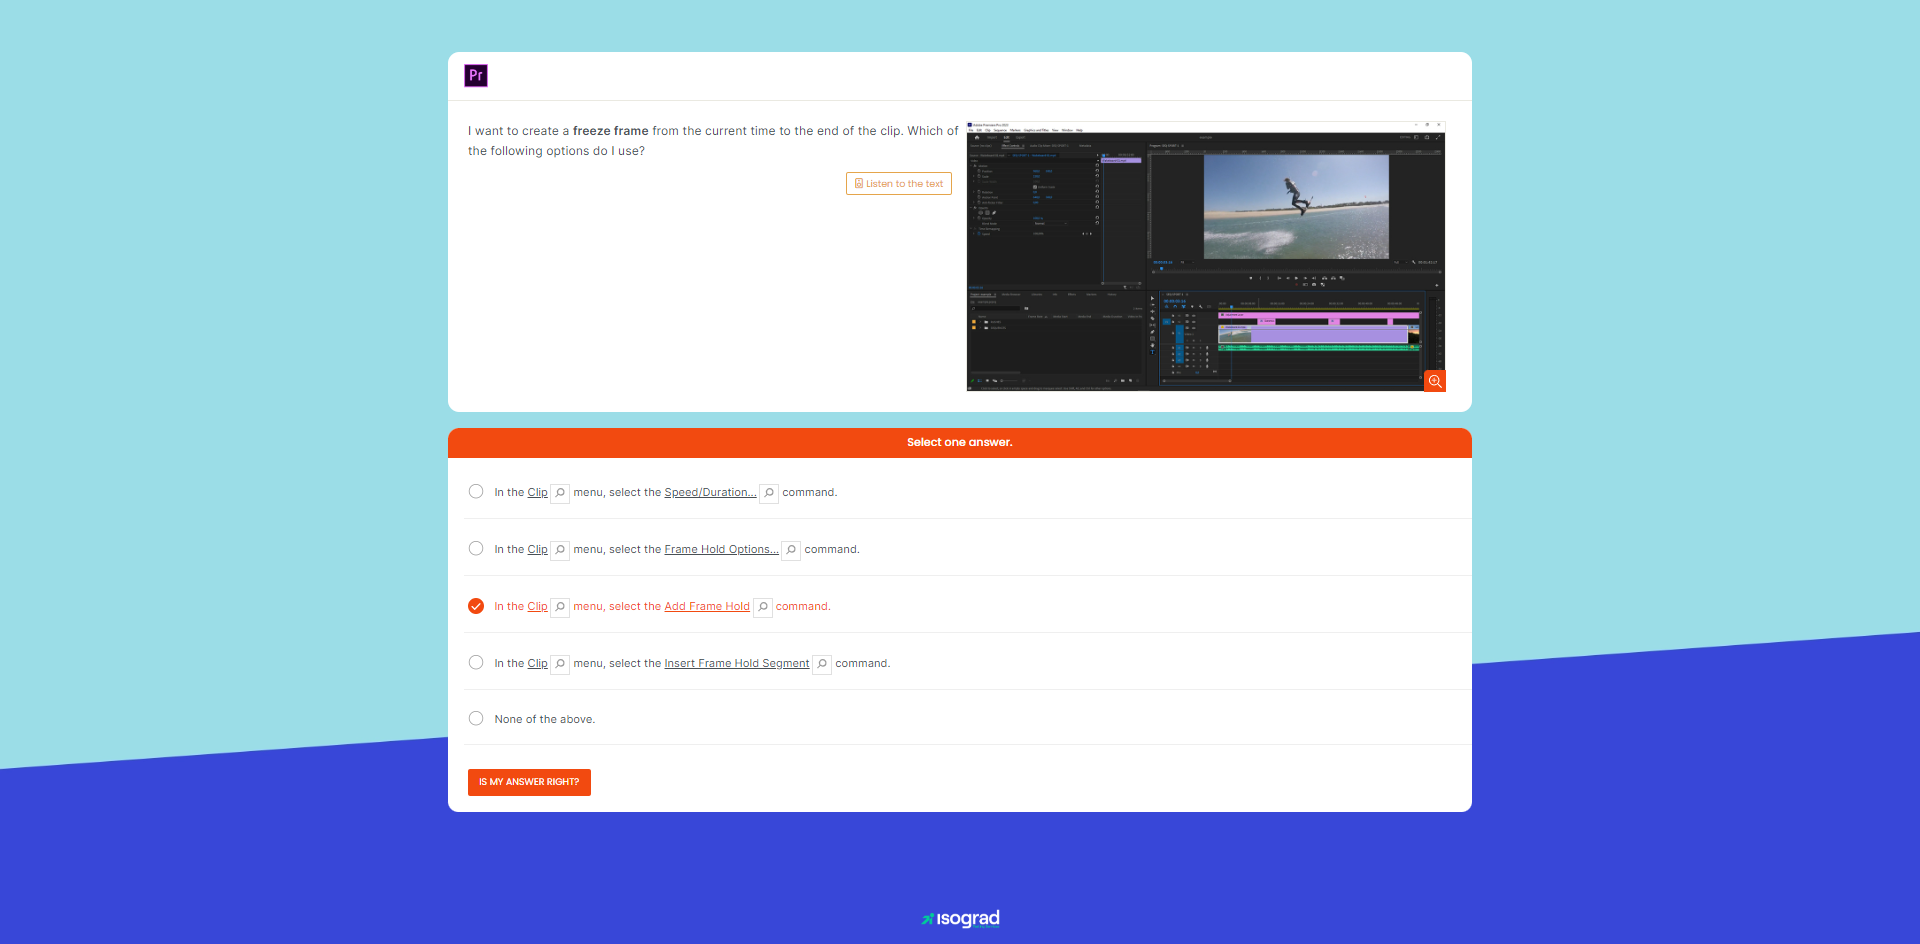The height and width of the screenshot is (944, 1920).
Task: Click the orange zoom icon on the Premiere screenshot
Action: pos(1435,381)
